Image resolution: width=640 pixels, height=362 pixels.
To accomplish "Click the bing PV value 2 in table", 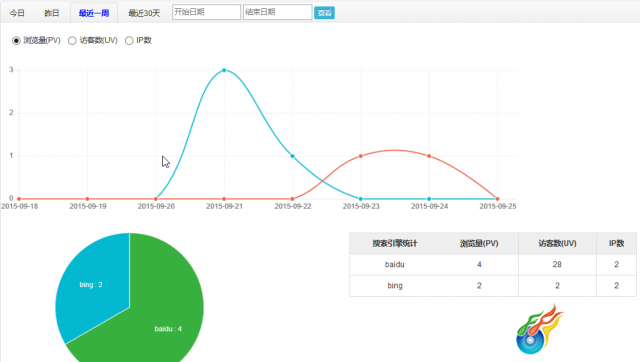I will pos(479,286).
